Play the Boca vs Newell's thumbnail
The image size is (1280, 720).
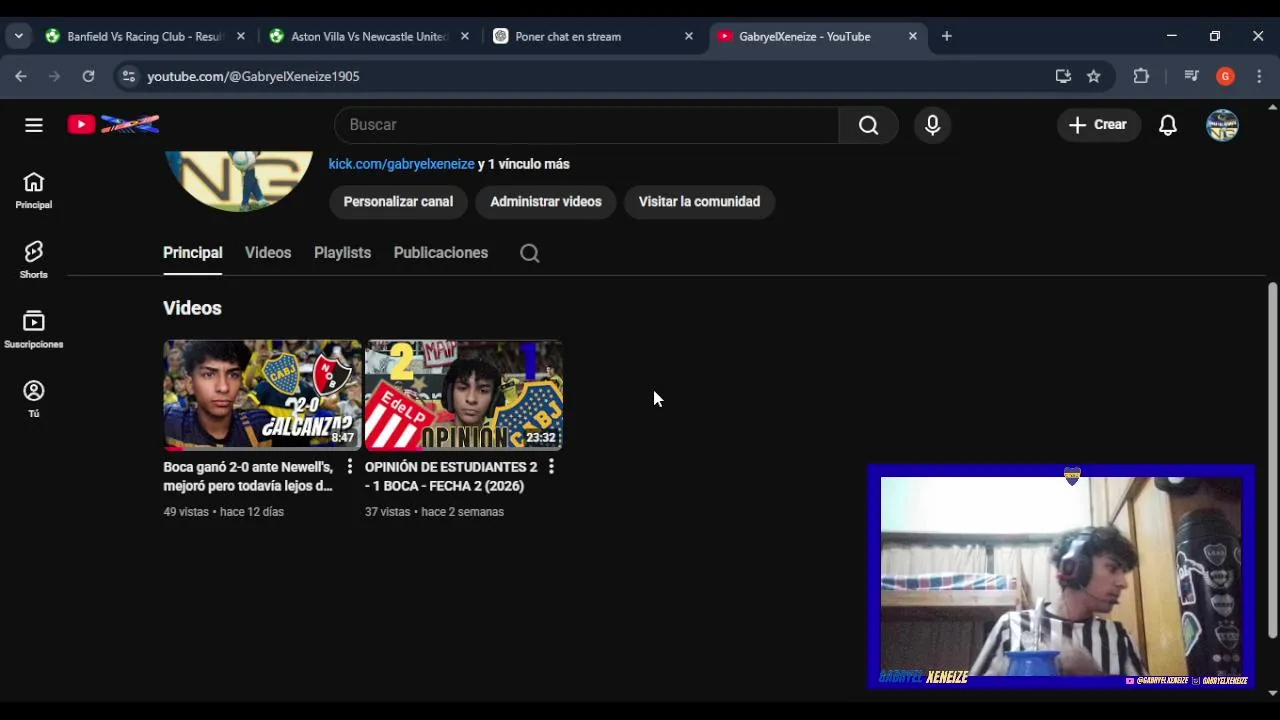(262, 395)
